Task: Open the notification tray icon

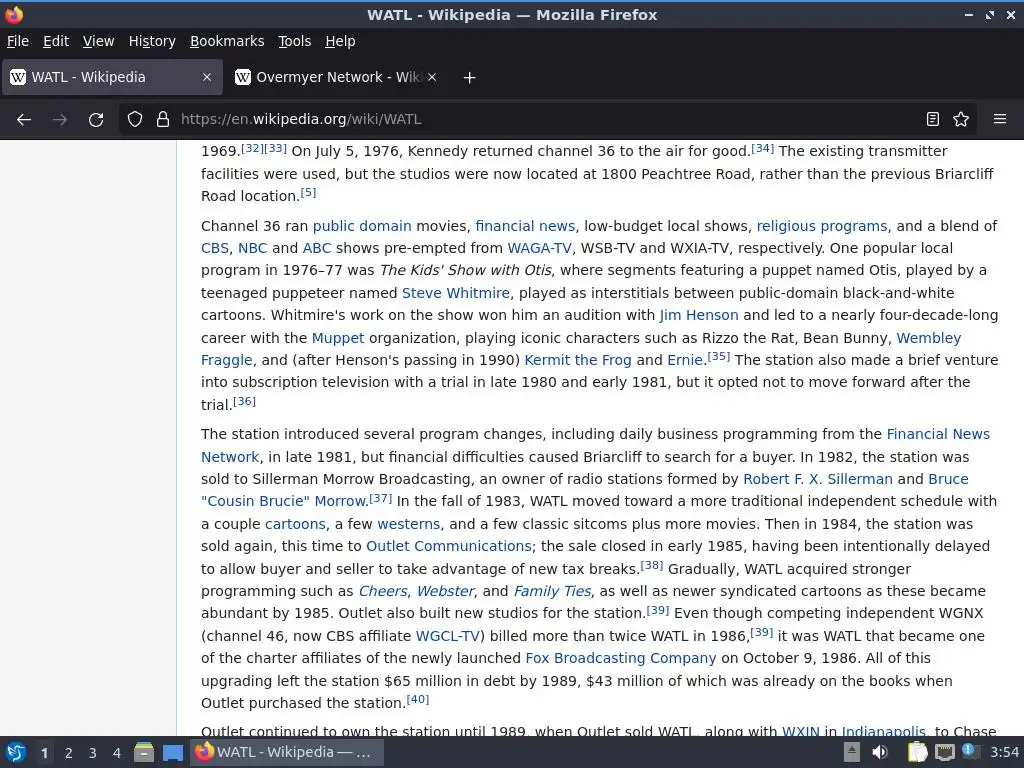Action: click(970, 751)
